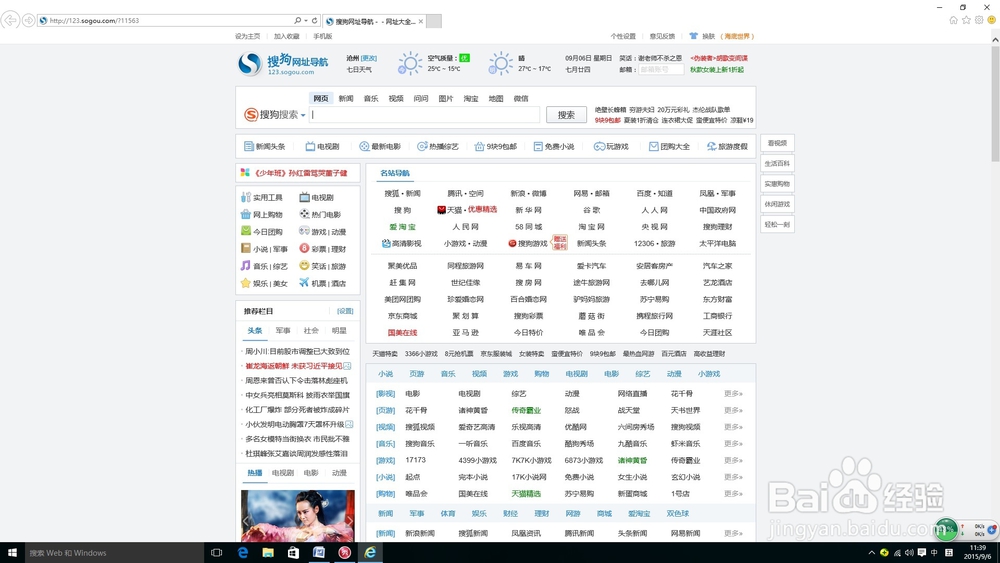Close the 搜狗网址导航 browser tab
The width and height of the screenshot is (1000, 563).
click(x=420, y=21)
